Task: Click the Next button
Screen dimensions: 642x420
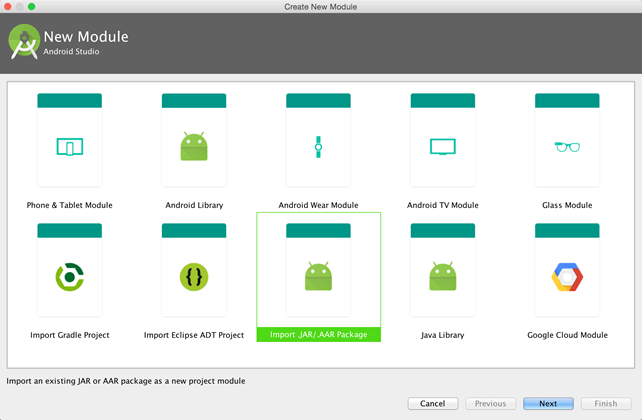Action: tap(548, 403)
